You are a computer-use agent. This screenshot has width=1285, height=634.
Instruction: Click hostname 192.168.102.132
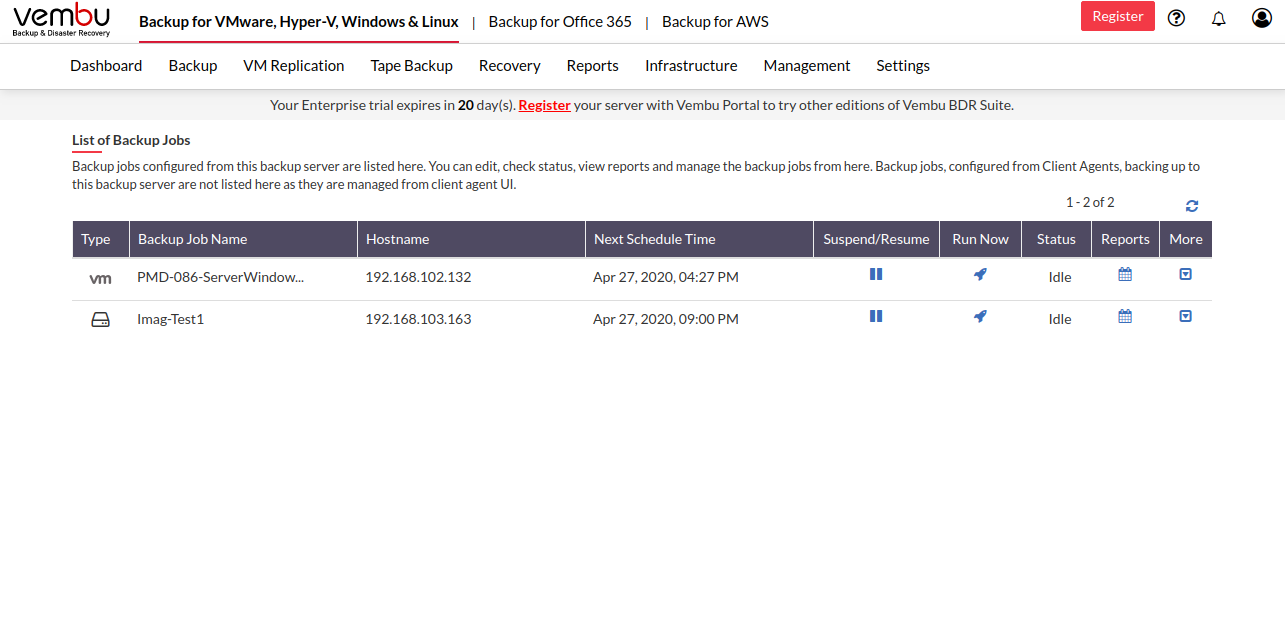(x=418, y=277)
